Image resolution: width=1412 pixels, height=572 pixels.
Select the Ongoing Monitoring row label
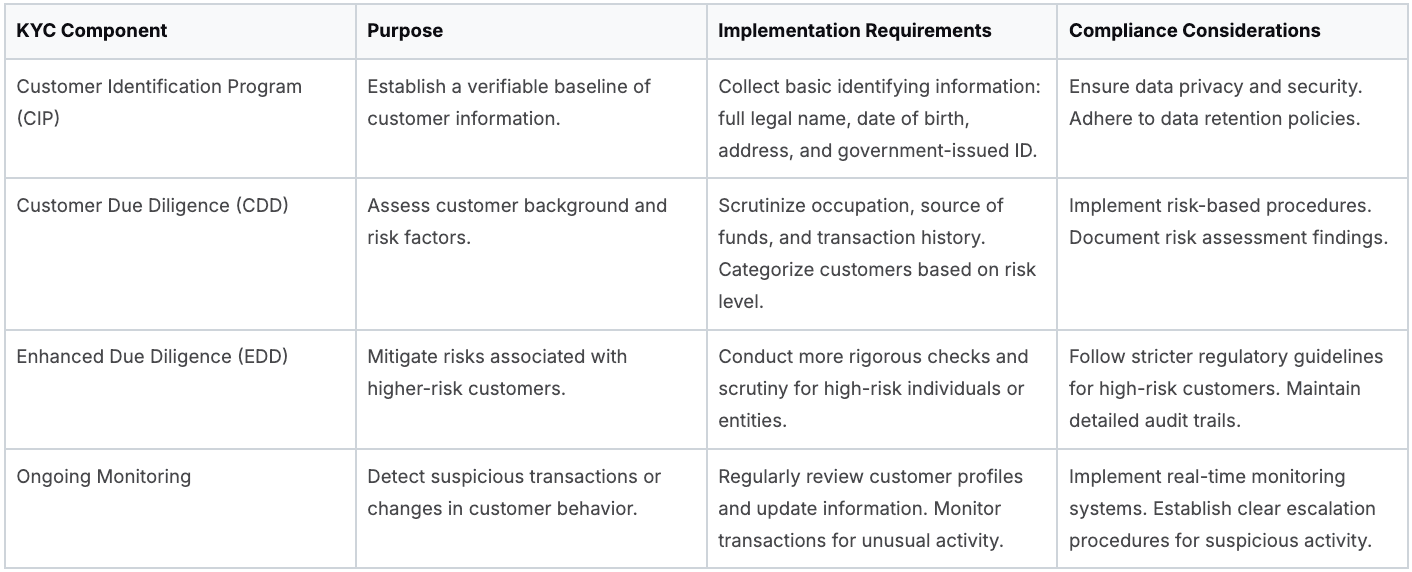104,477
